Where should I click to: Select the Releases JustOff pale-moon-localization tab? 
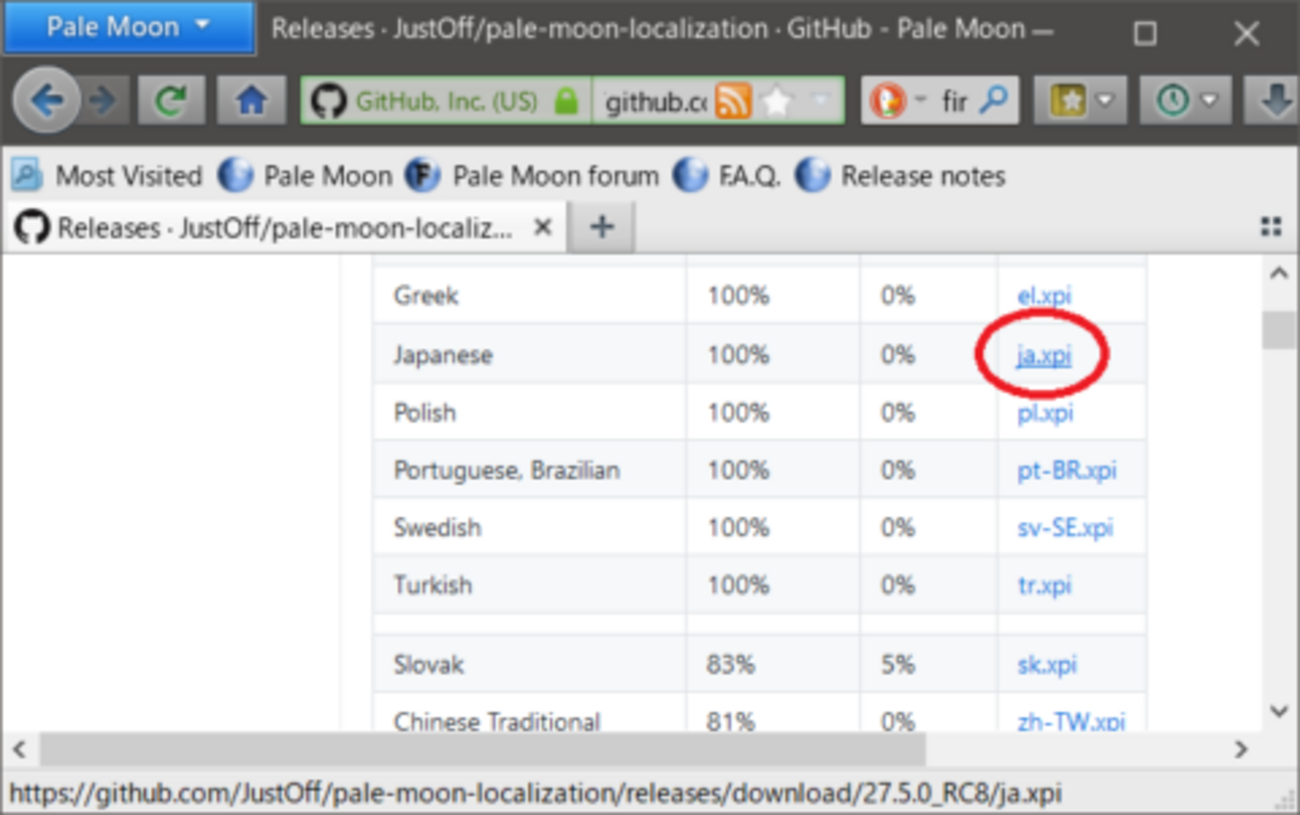(x=285, y=228)
